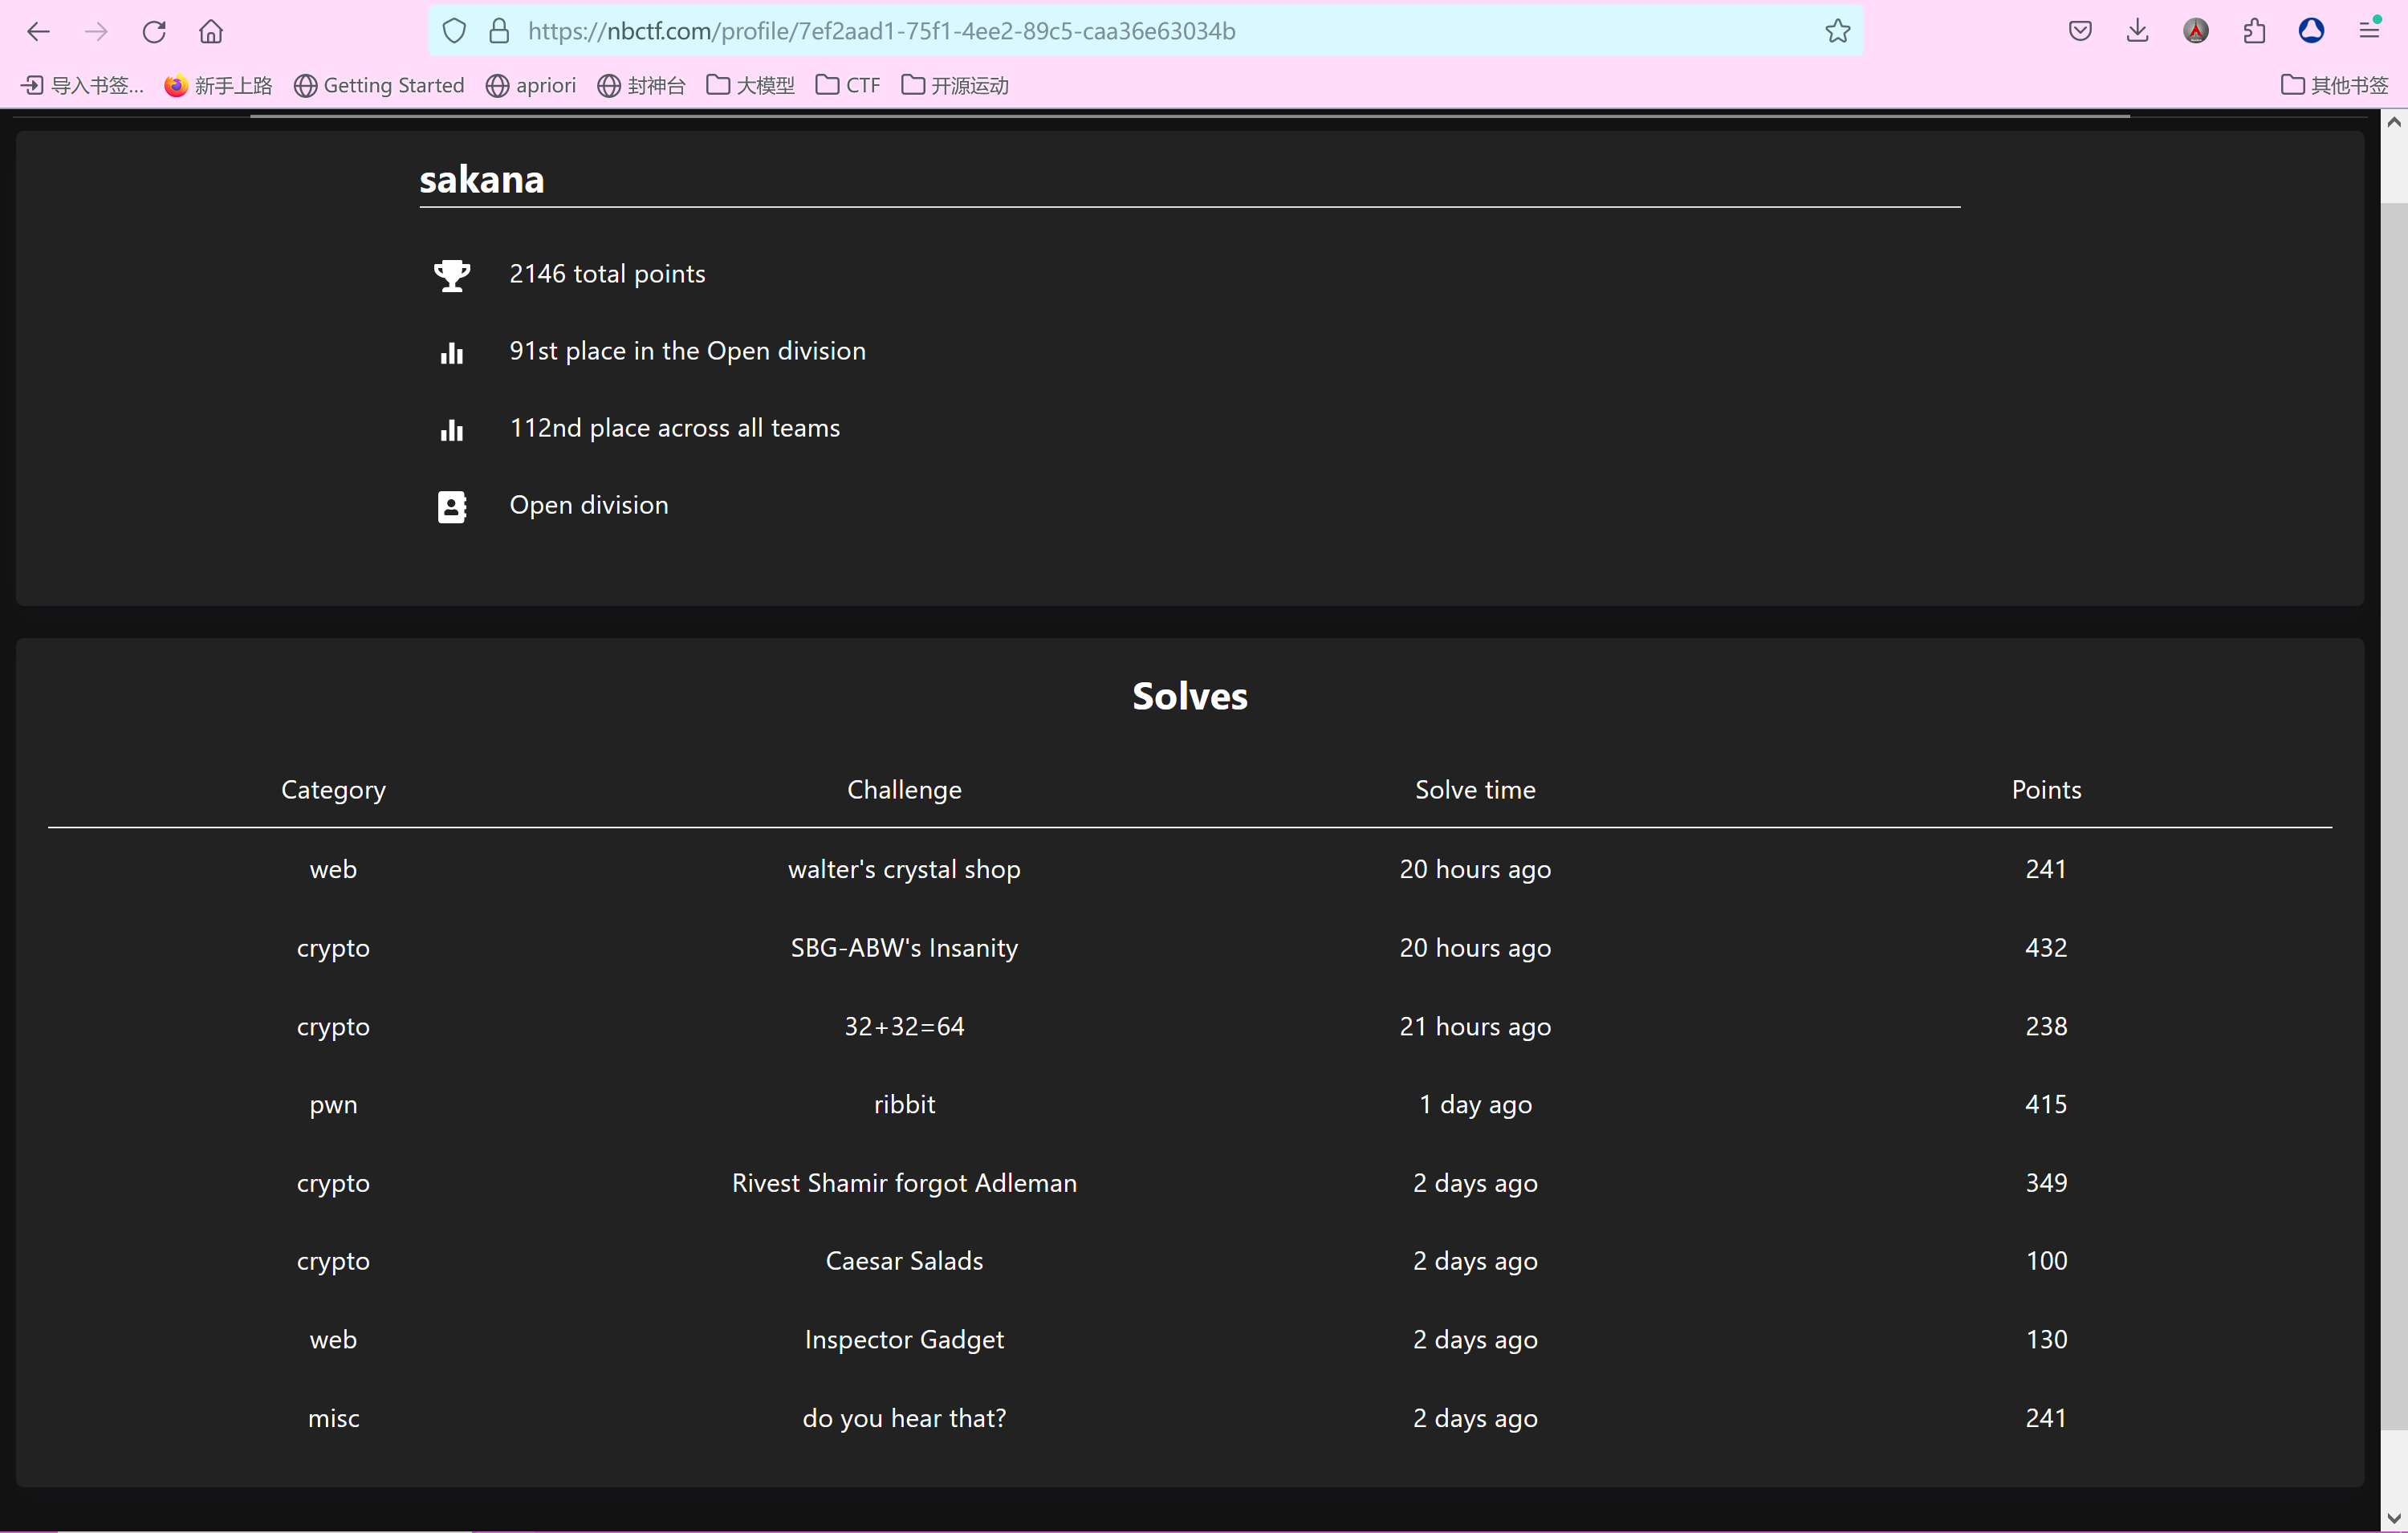Show site security padlock info
The height and width of the screenshot is (1533, 2408).
pos(498,31)
